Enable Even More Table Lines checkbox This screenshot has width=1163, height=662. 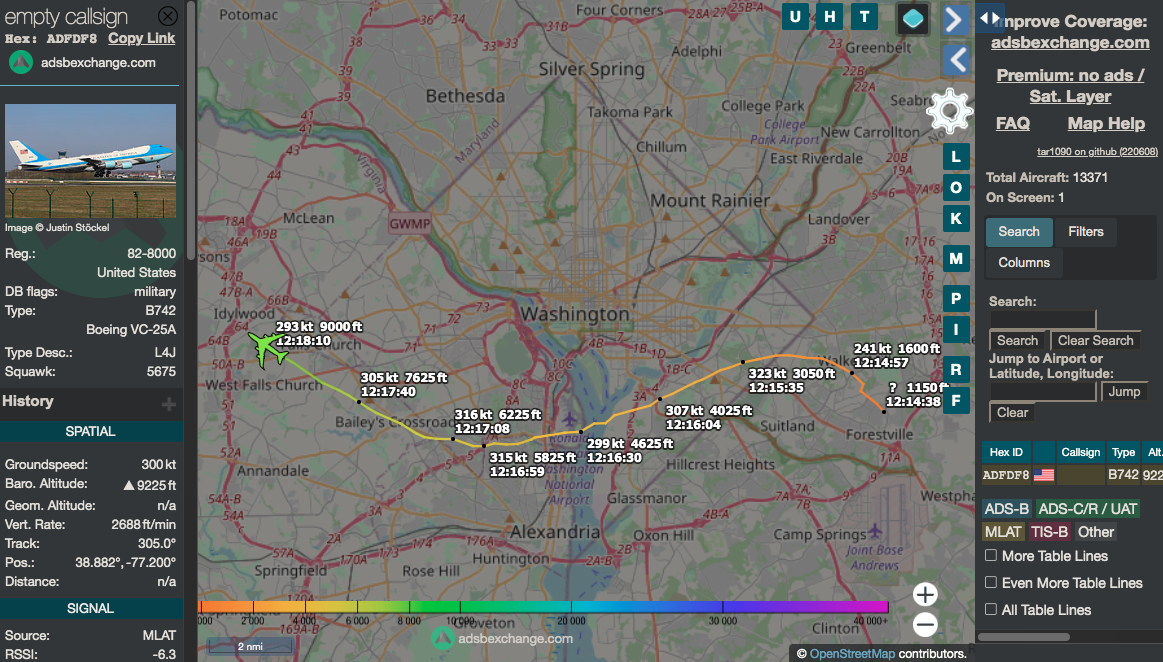click(990, 582)
